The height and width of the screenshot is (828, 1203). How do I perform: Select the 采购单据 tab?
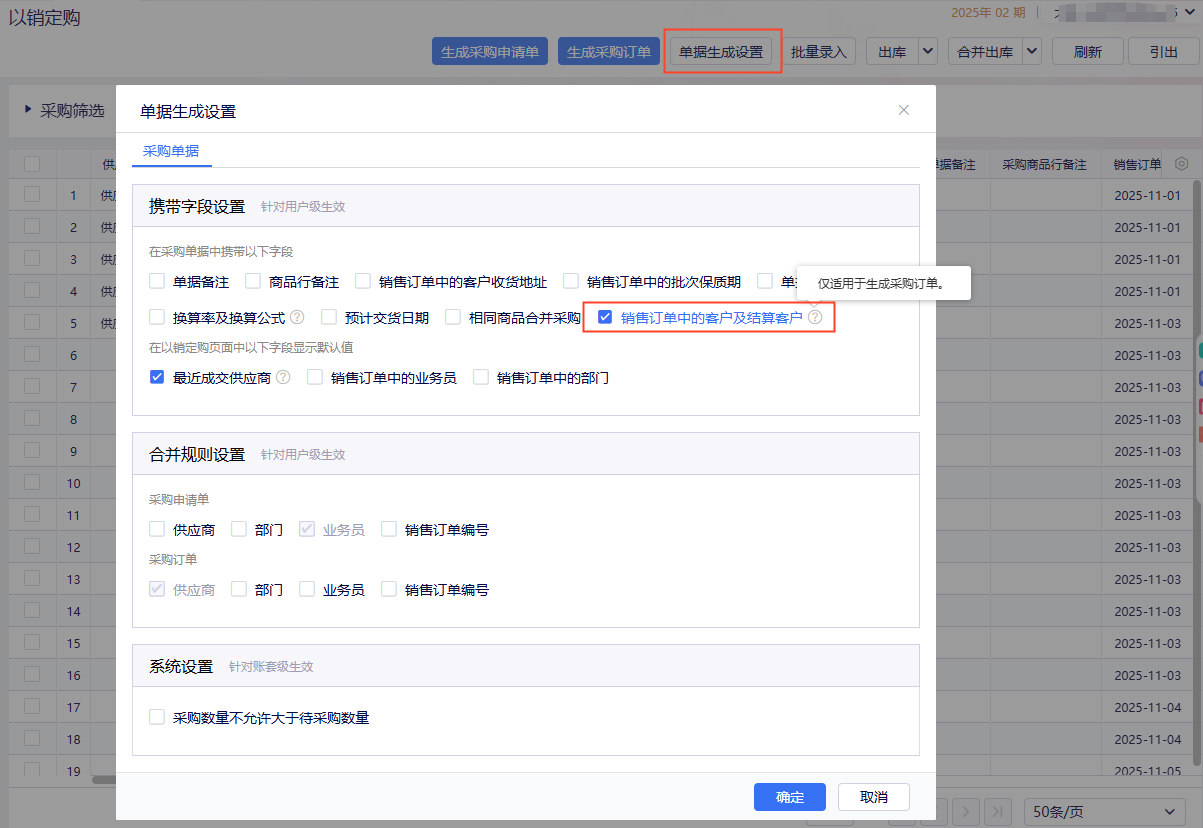point(171,152)
